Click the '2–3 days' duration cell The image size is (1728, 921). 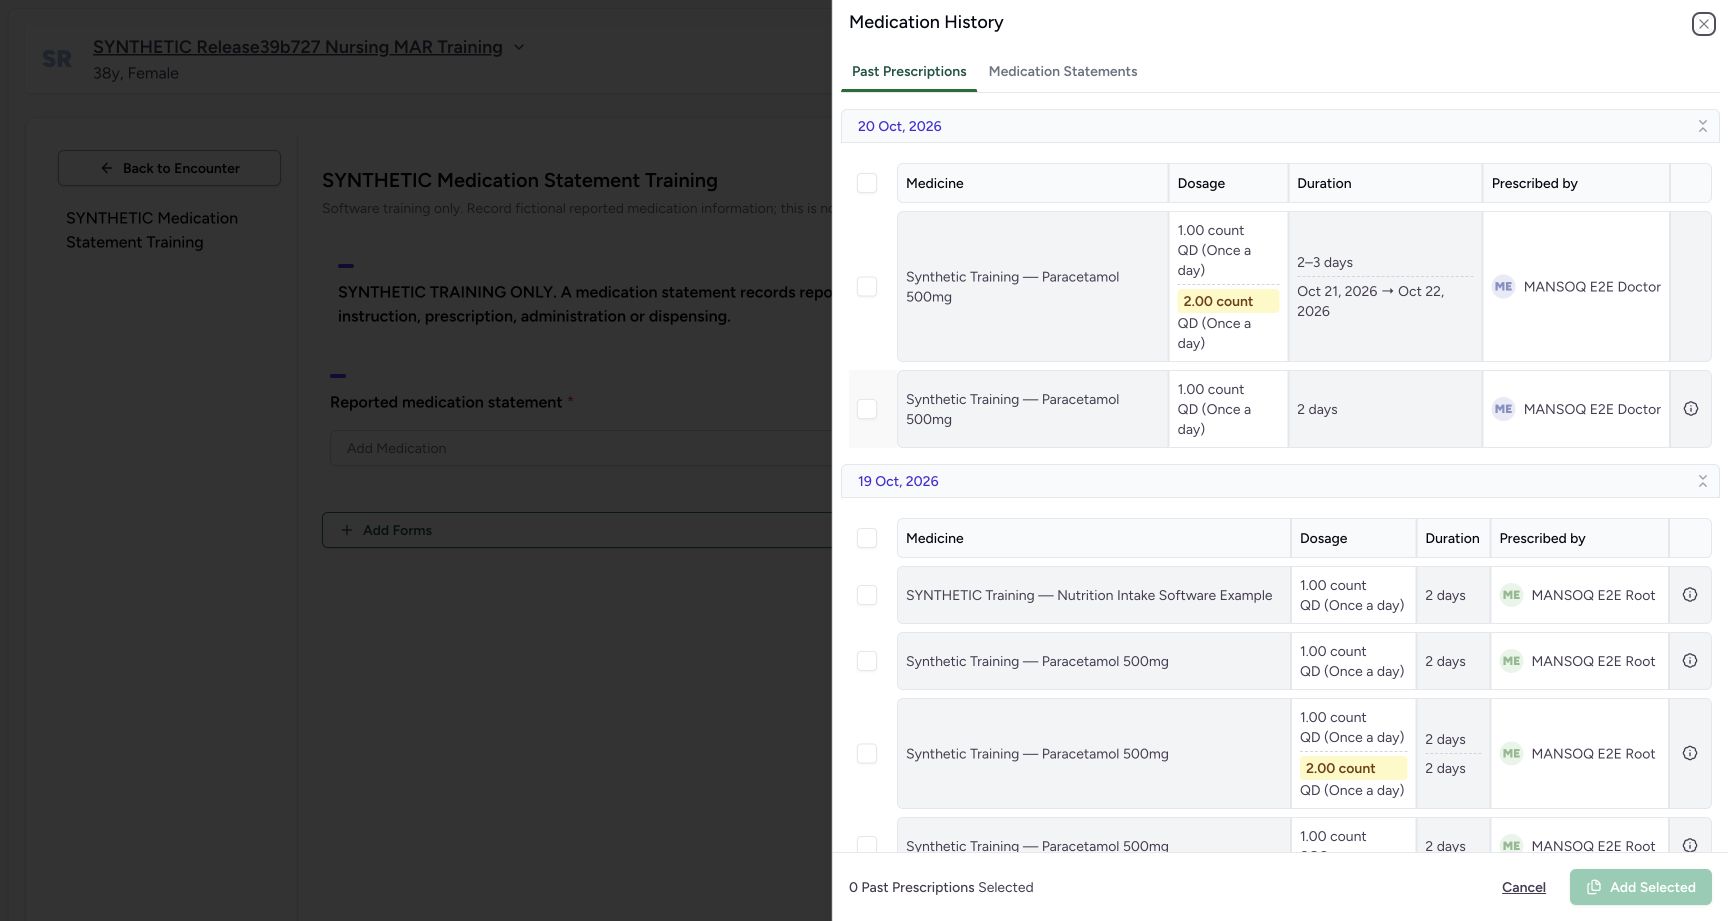coord(1325,262)
